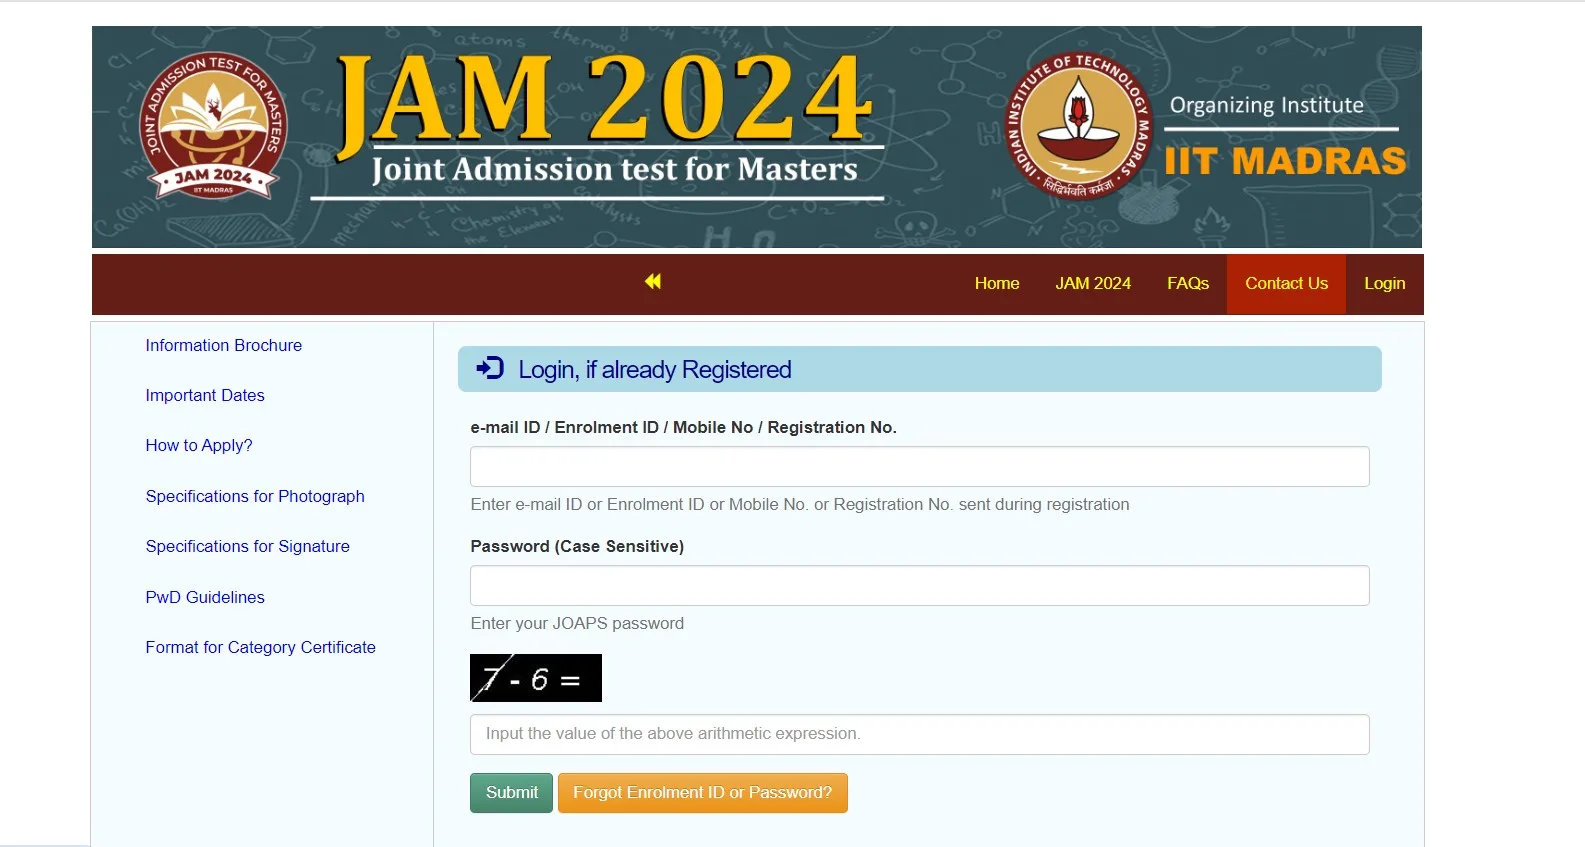Open PwD Guidelines link
The width and height of the screenshot is (1585, 847).
[205, 597]
